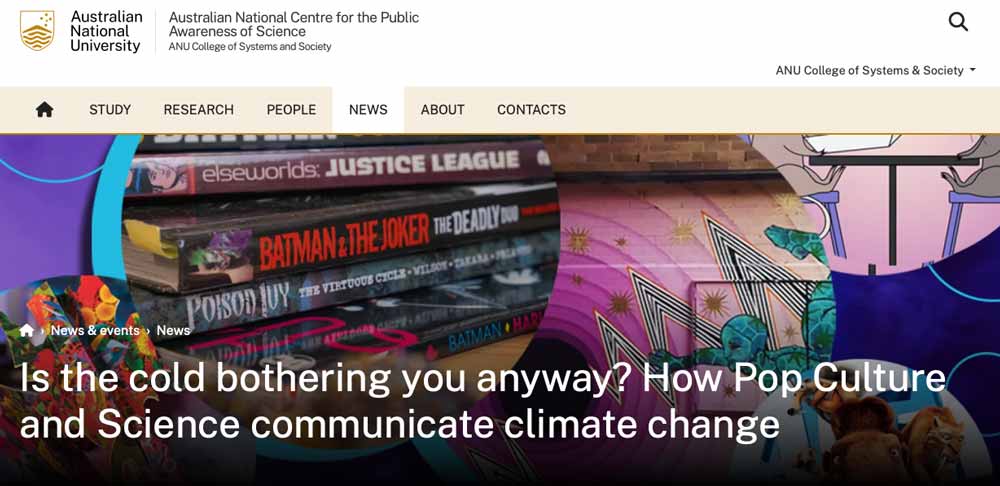Click the 'ANU College of Systems and Society' subtitle

[x=250, y=47]
